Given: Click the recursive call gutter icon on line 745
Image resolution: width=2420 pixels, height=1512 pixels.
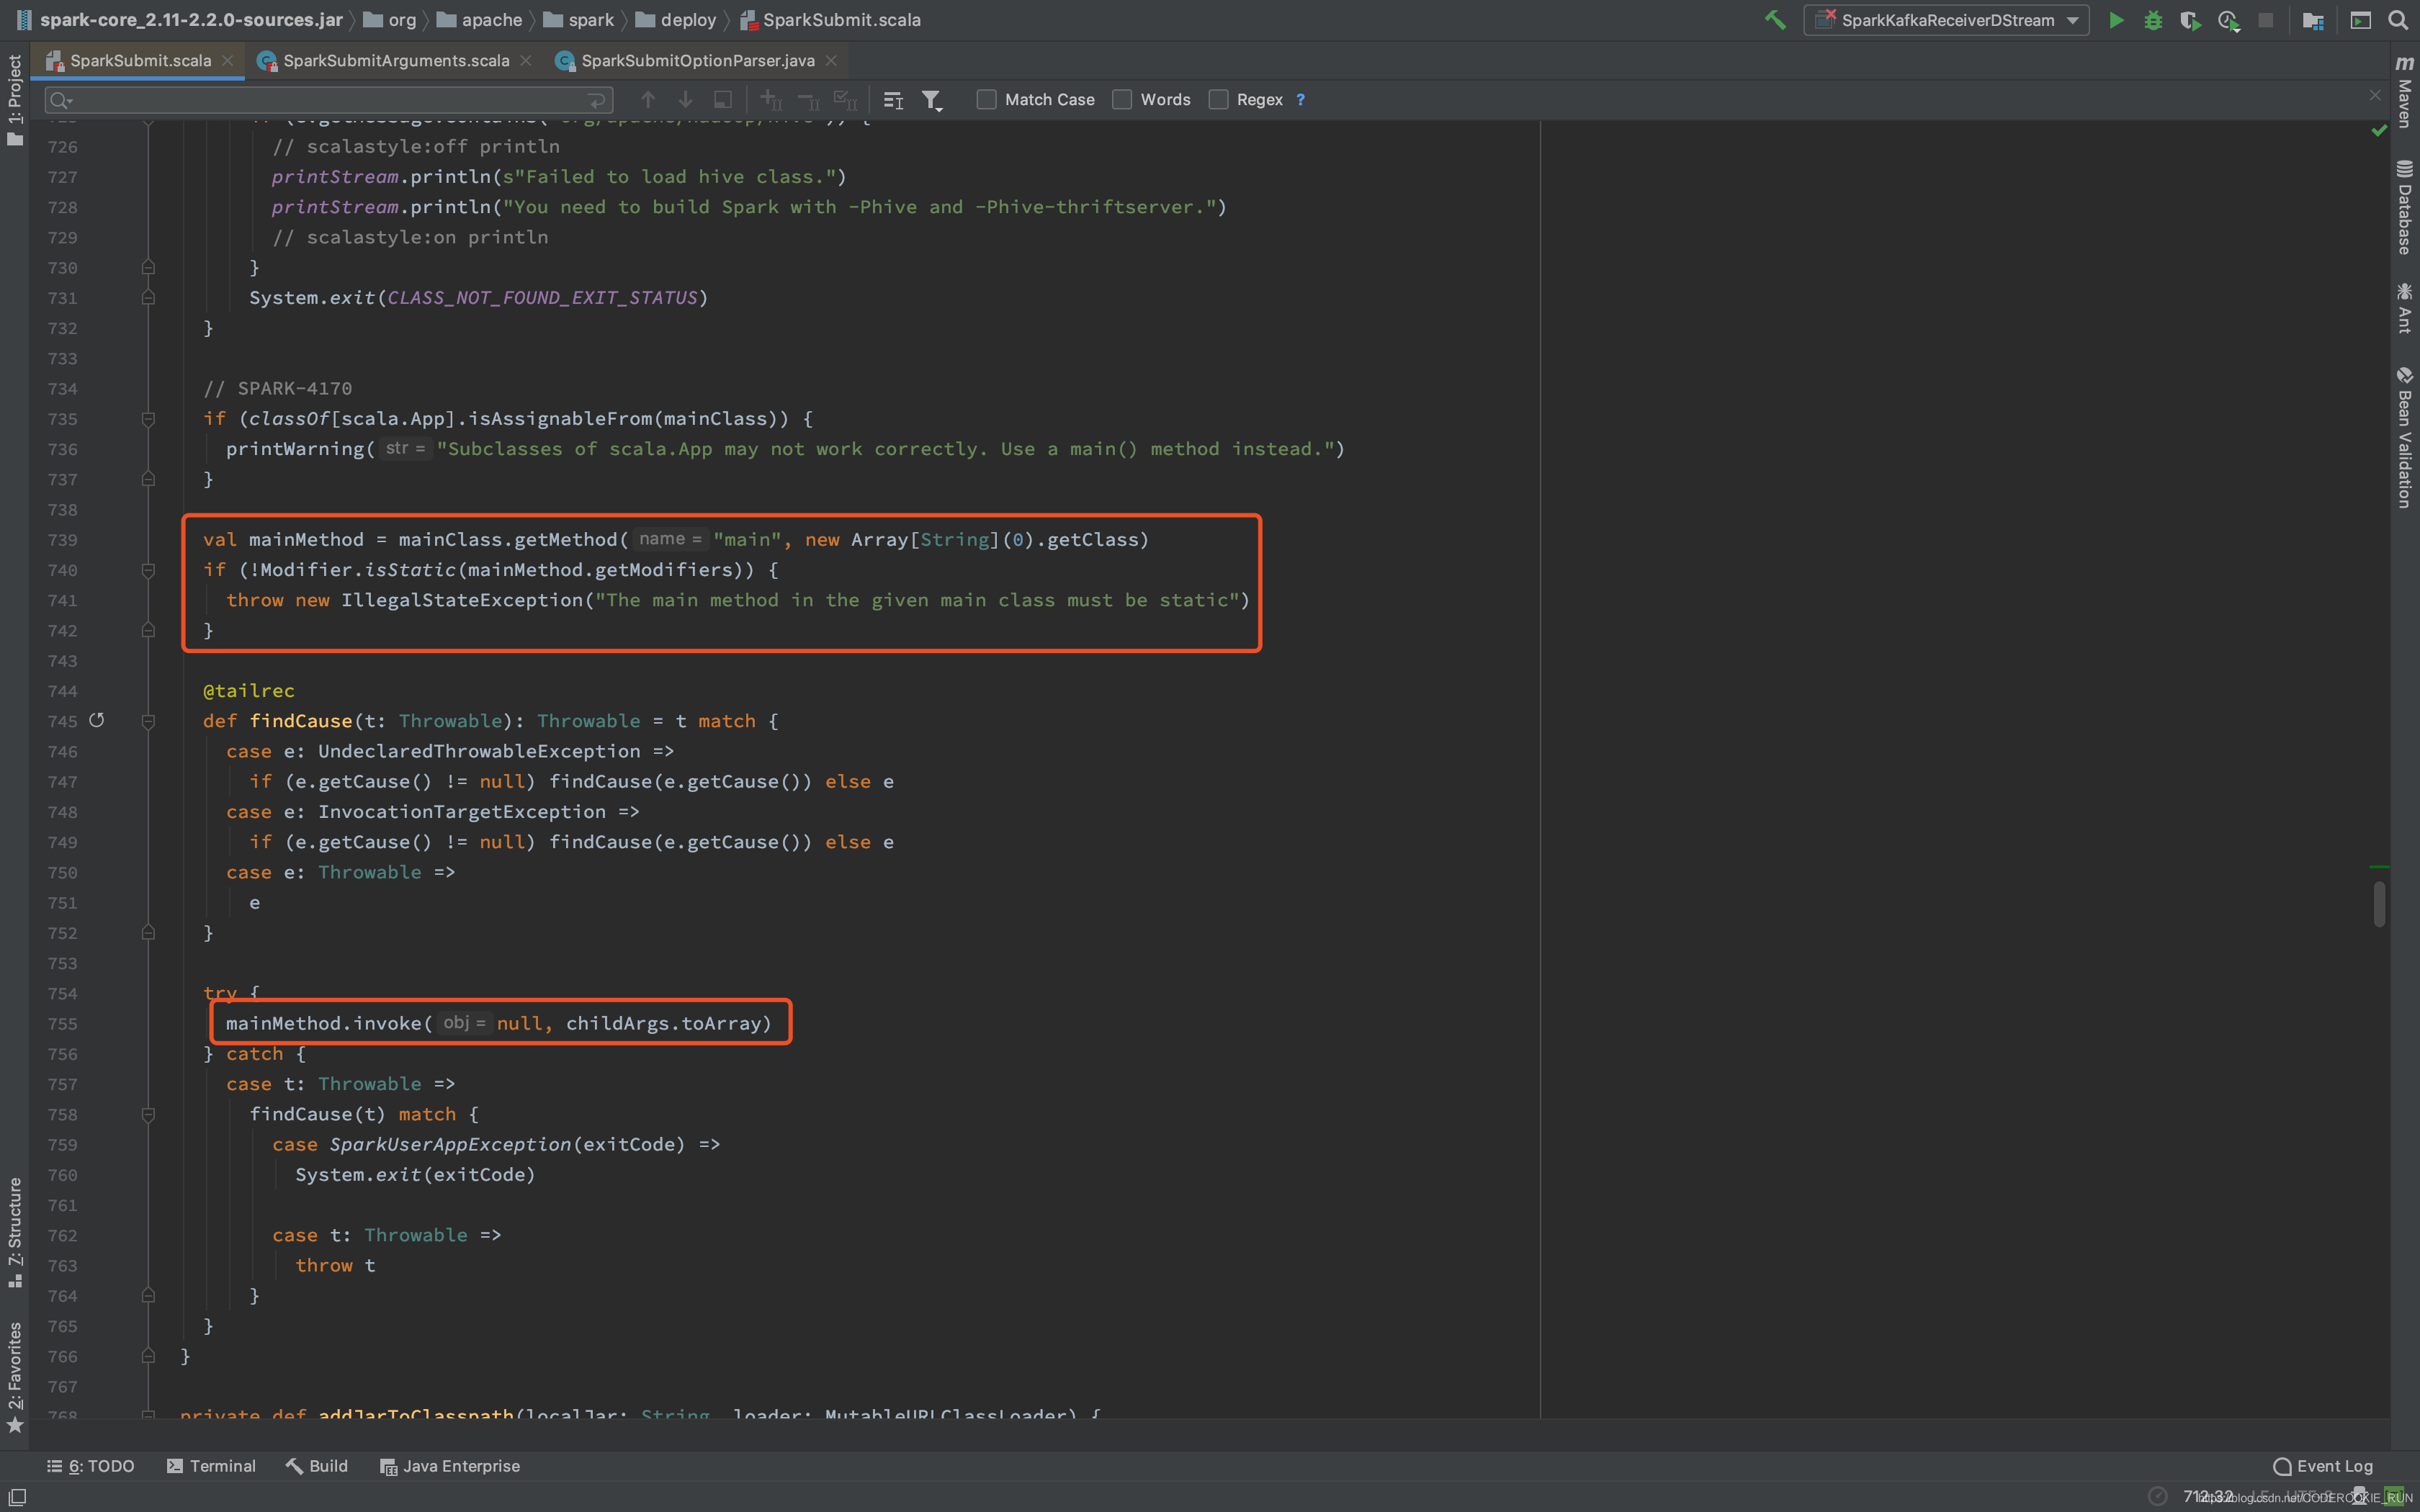Looking at the screenshot, I should (97, 720).
